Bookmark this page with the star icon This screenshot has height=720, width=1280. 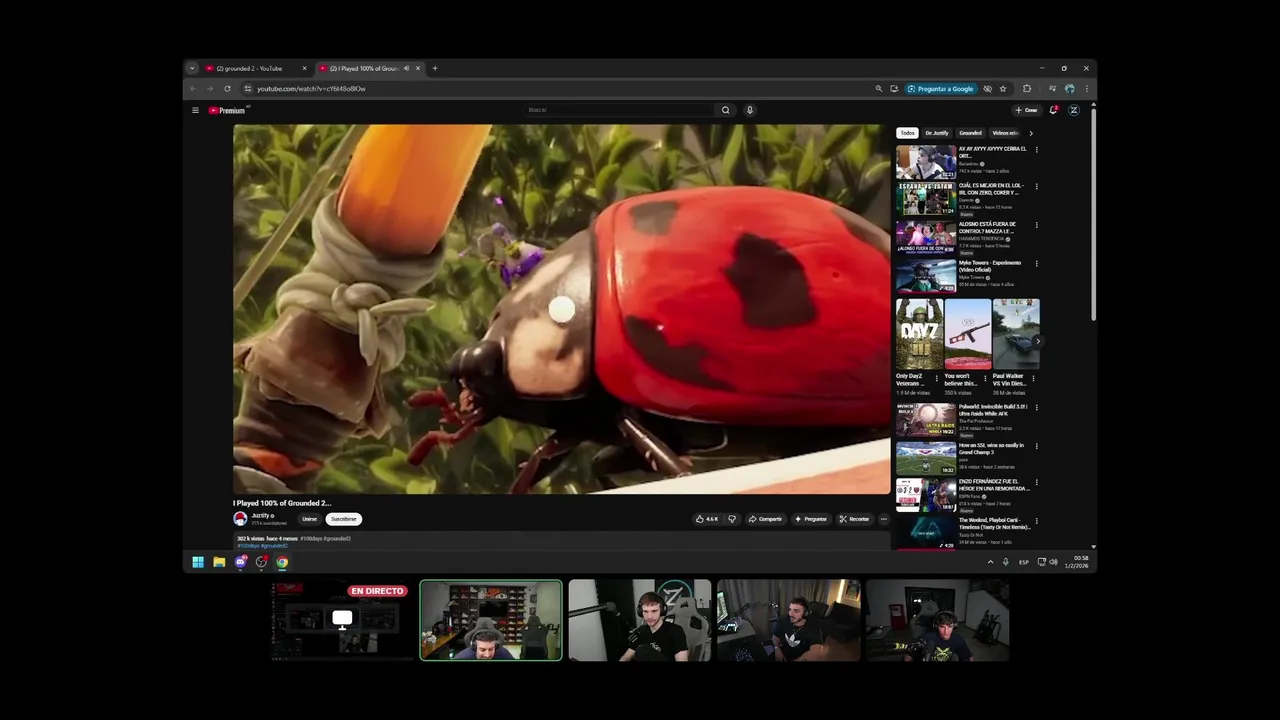[x=1003, y=88]
